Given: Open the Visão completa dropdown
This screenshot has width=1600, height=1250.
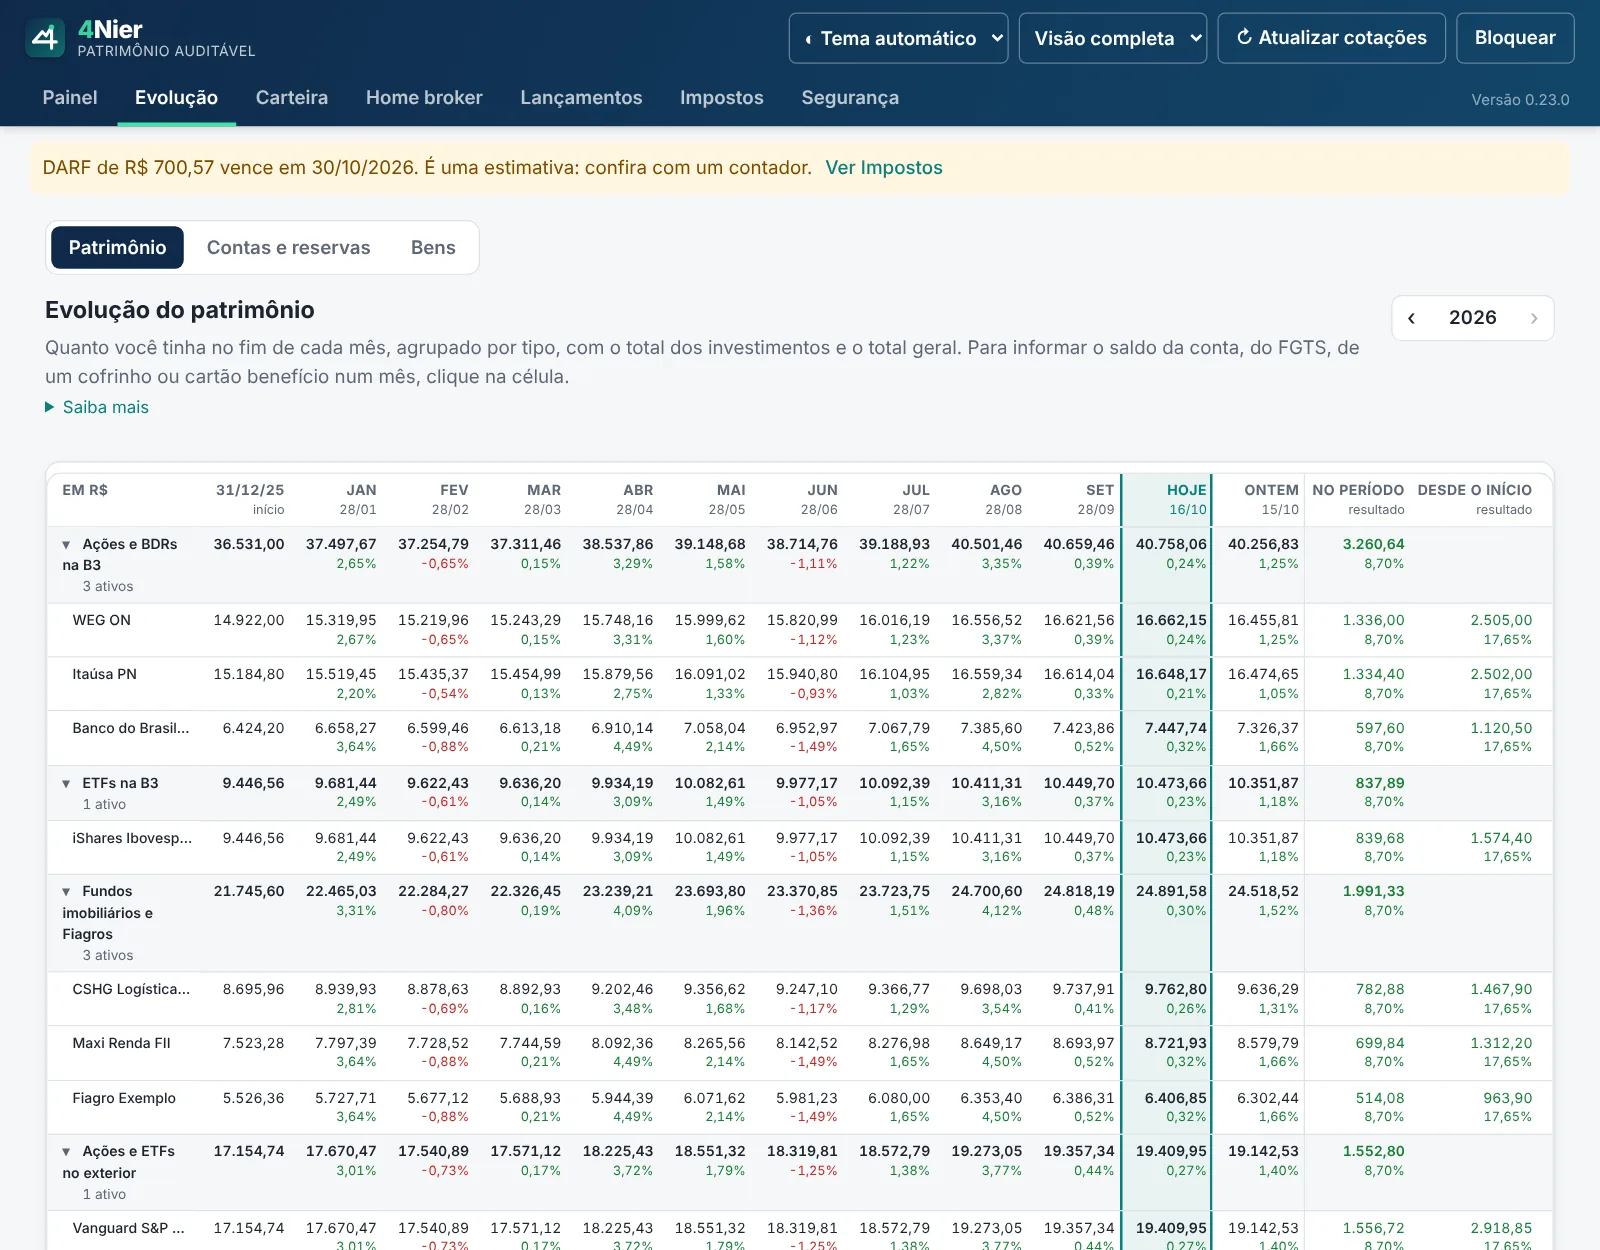Looking at the screenshot, I should [1113, 38].
